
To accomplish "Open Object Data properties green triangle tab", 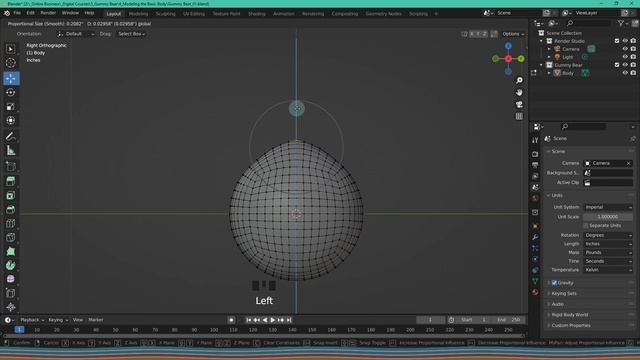I will 535,281.
